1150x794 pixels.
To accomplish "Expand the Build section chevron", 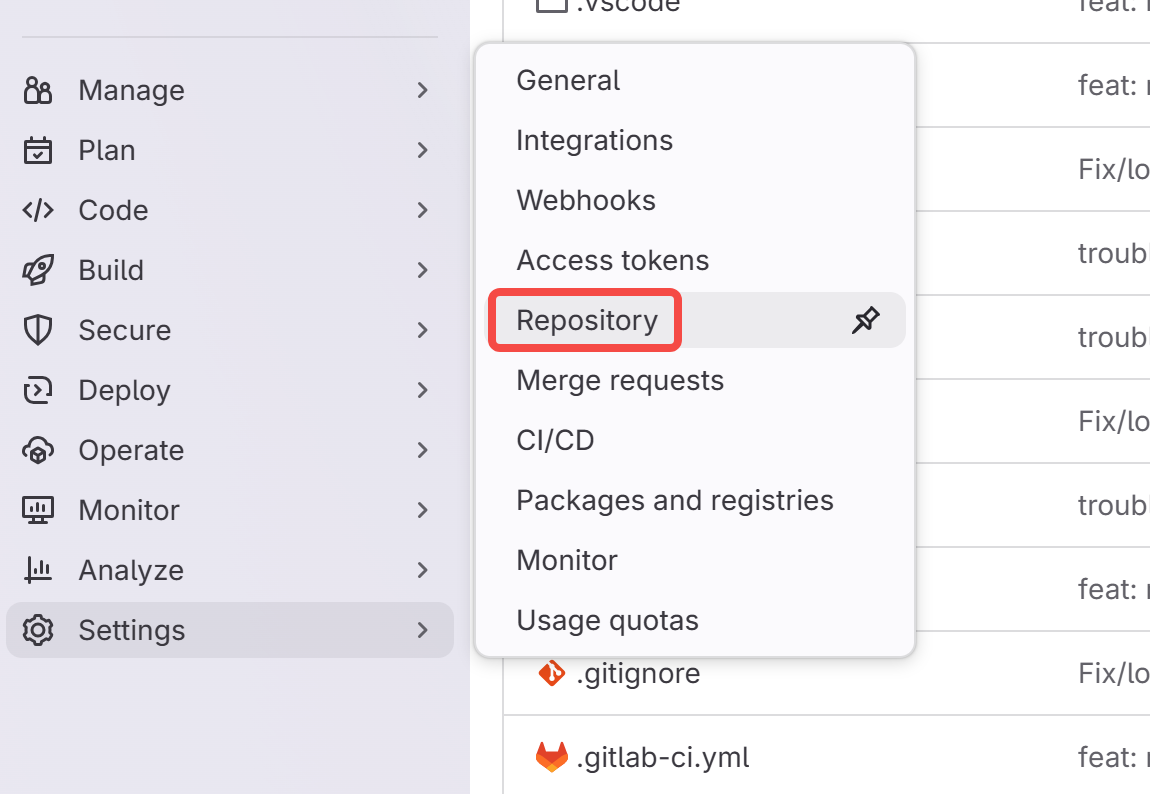I will 422,271.
